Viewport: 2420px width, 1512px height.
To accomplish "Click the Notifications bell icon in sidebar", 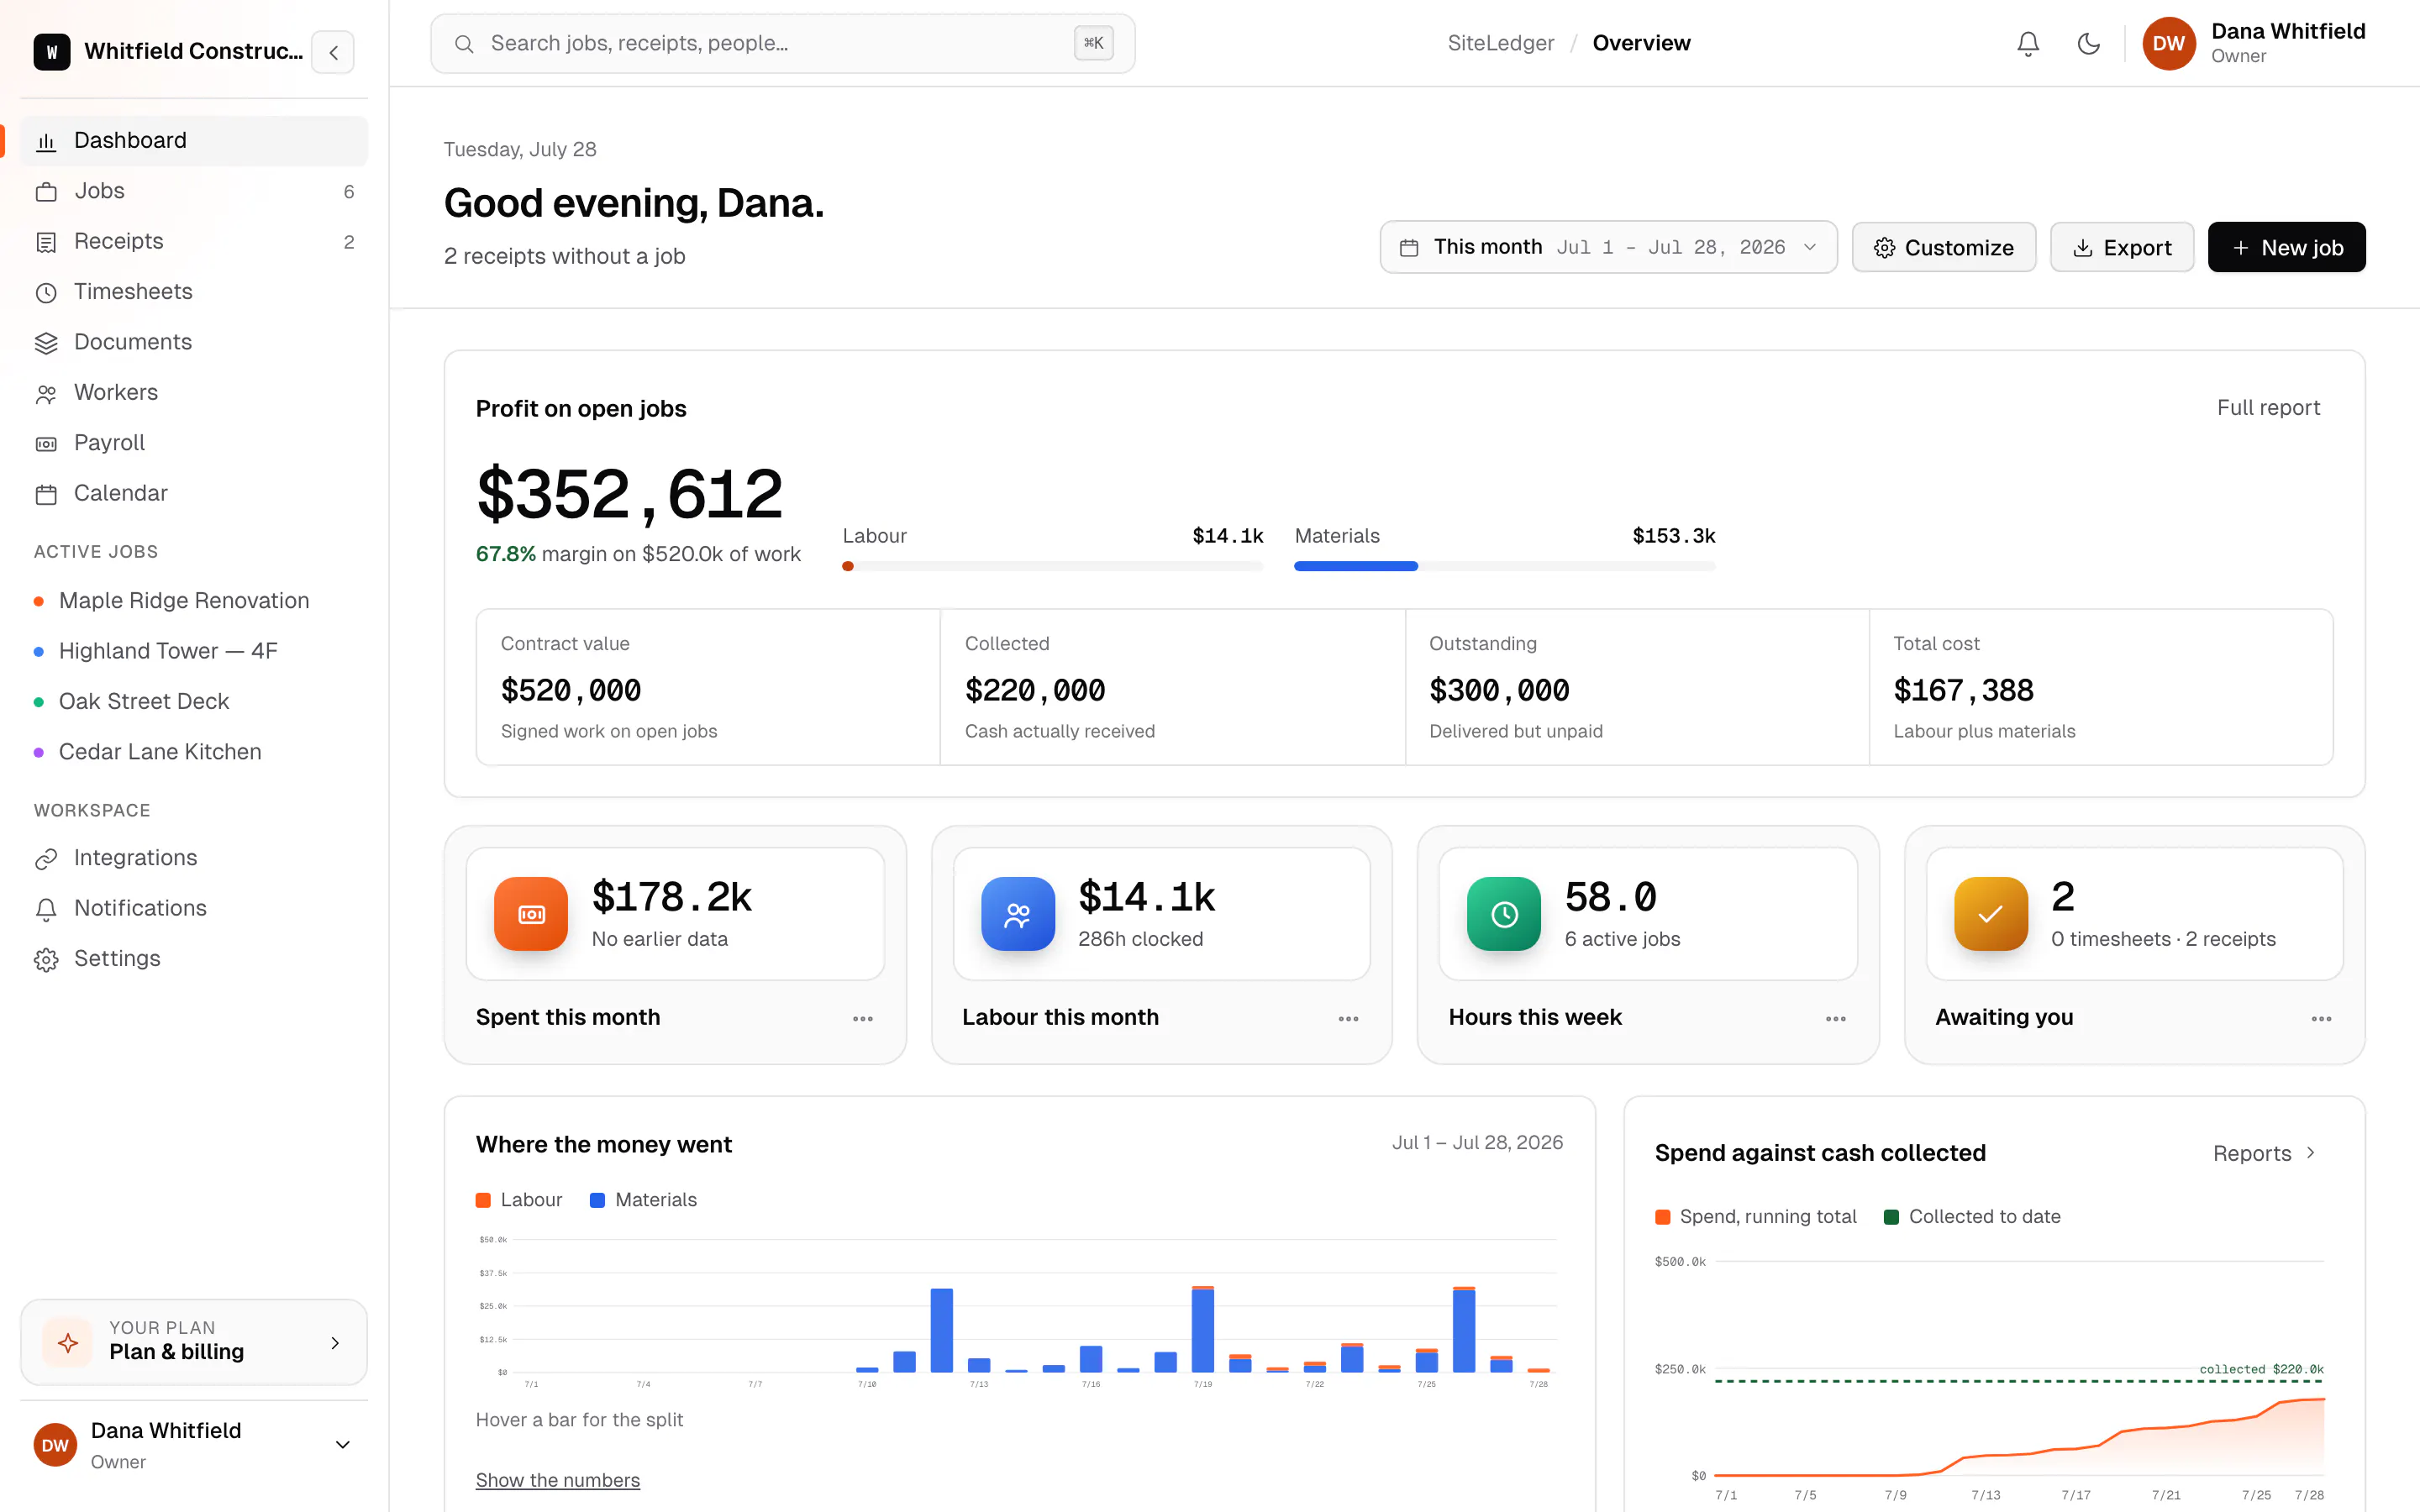I will pyautogui.click(x=46, y=909).
